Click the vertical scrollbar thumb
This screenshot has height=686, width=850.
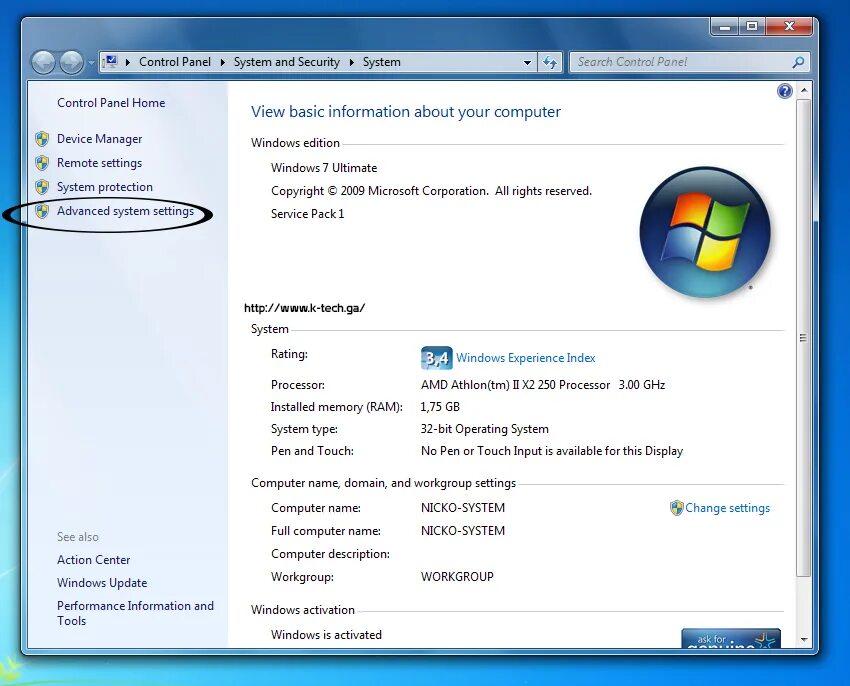click(x=804, y=337)
